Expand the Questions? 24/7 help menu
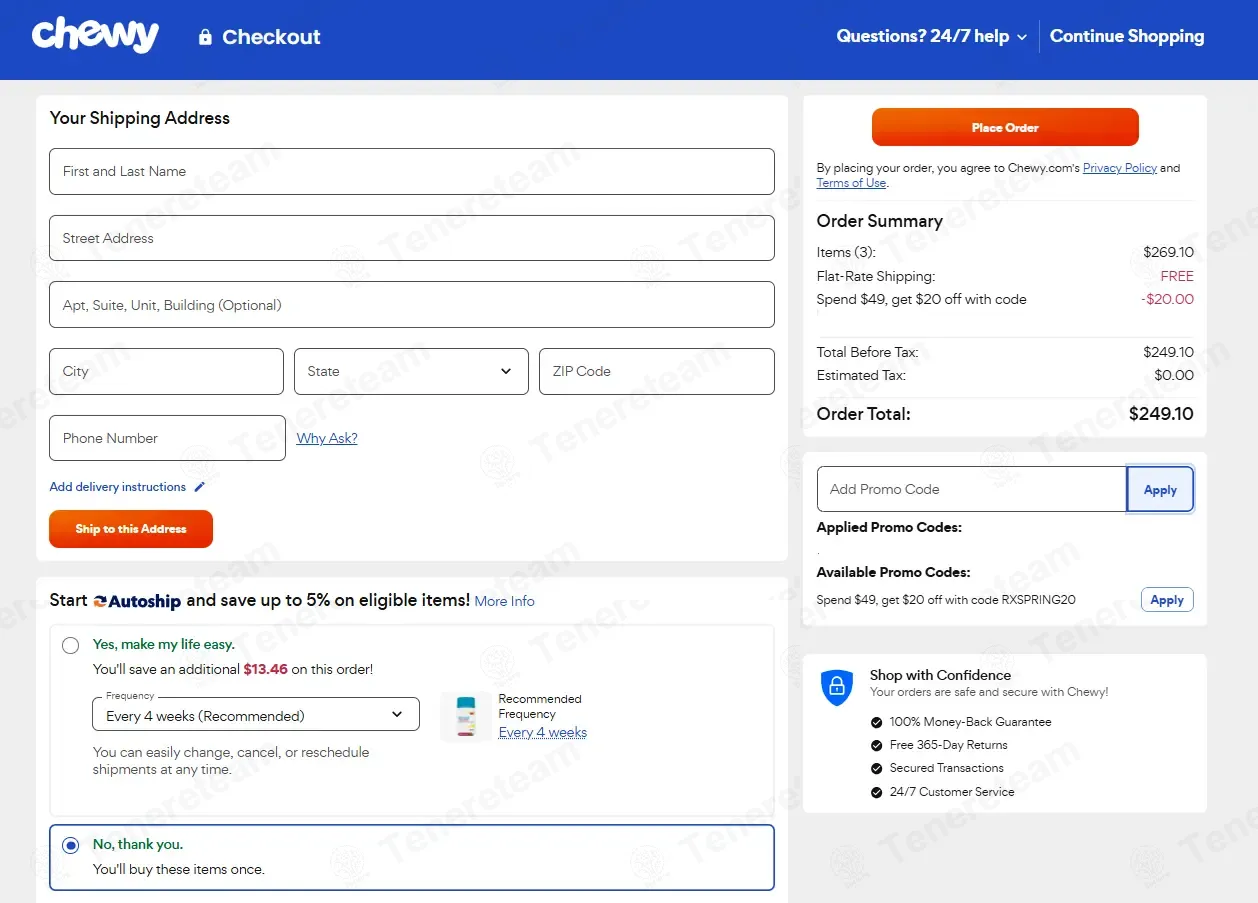 tap(932, 36)
